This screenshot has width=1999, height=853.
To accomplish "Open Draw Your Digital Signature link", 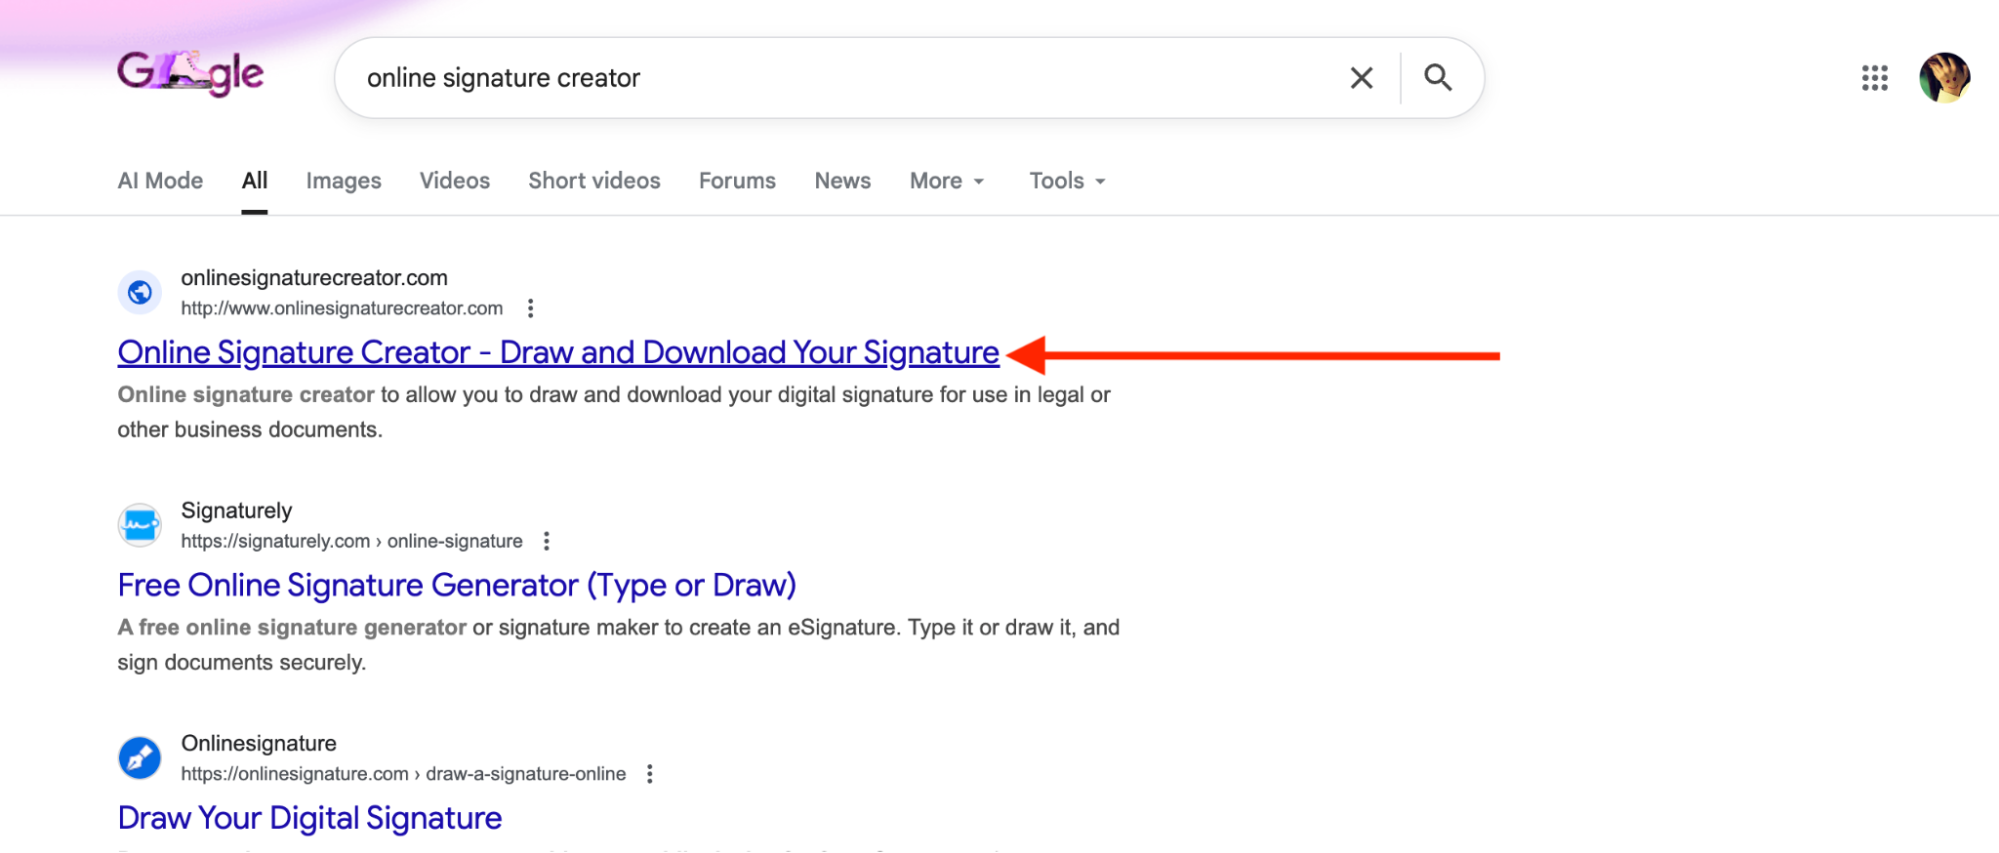I will (x=309, y=818).
